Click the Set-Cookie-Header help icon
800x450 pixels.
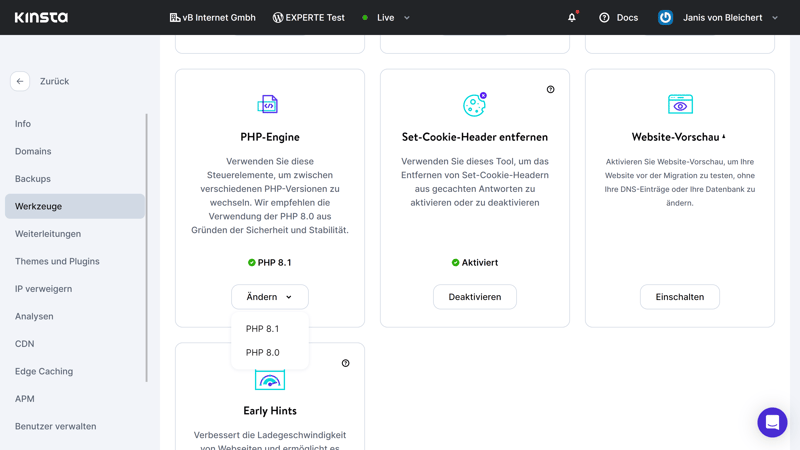coord(550,90)
